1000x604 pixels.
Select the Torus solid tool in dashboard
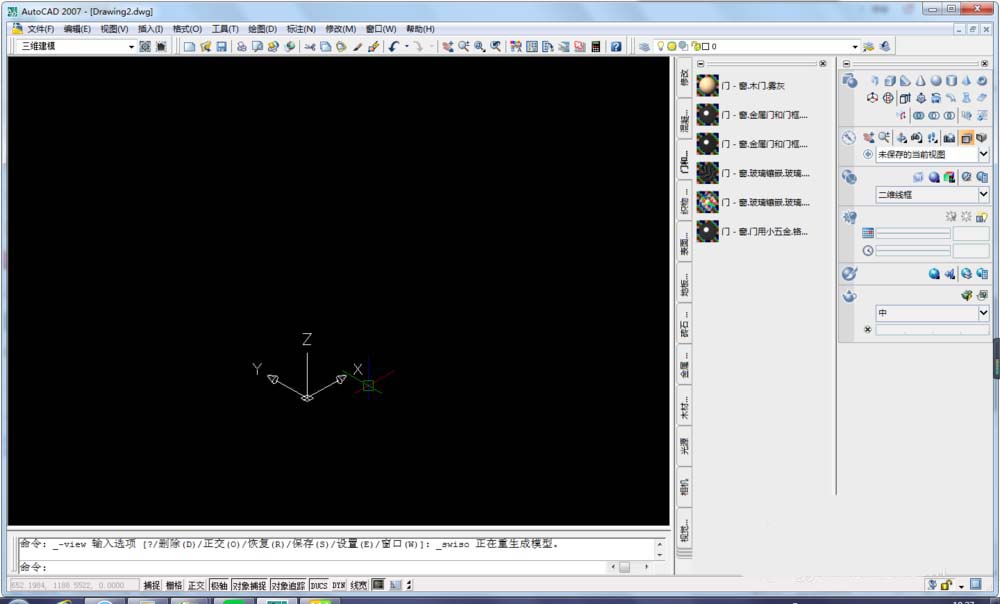(x=982, y=81)
